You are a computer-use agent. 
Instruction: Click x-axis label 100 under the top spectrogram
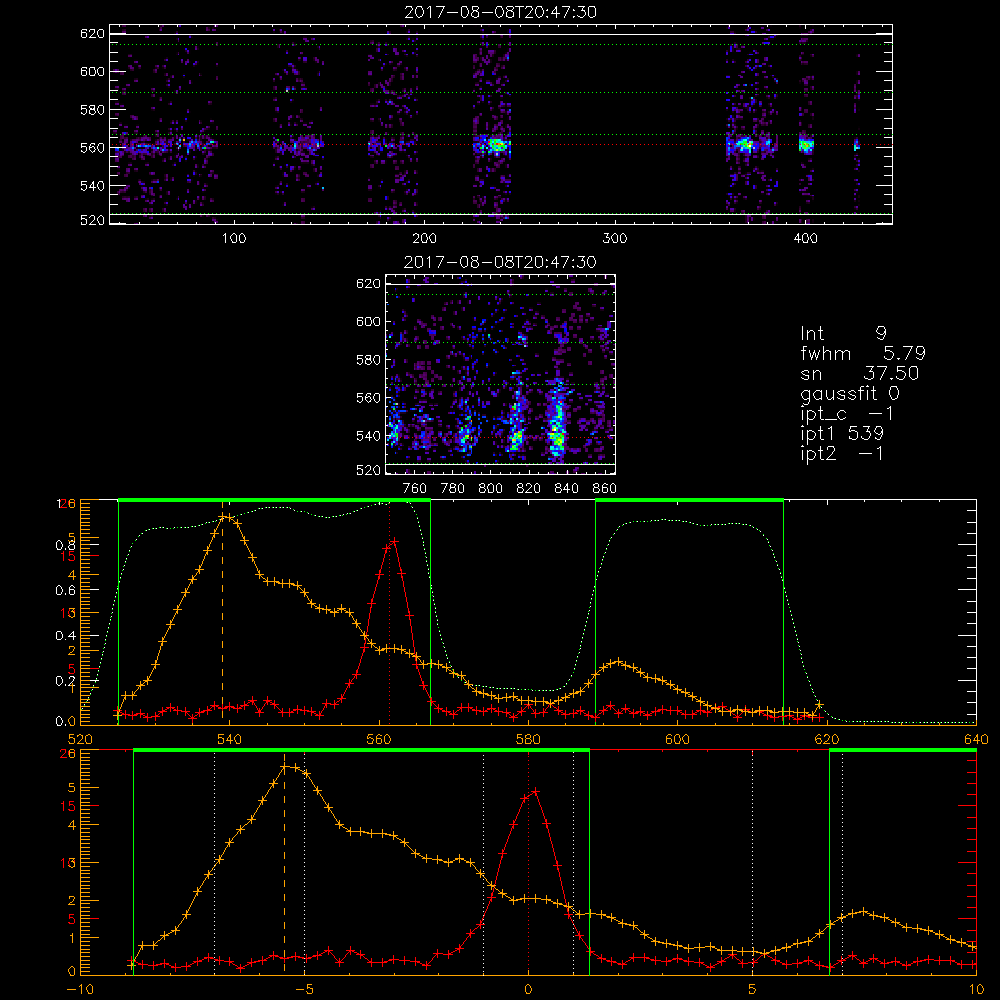[233, 239]
